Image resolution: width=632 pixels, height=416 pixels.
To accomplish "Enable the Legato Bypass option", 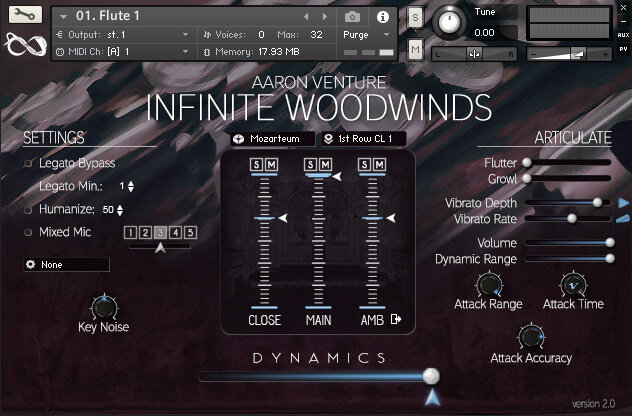I will pyautogui.click(x=30, y=163).
